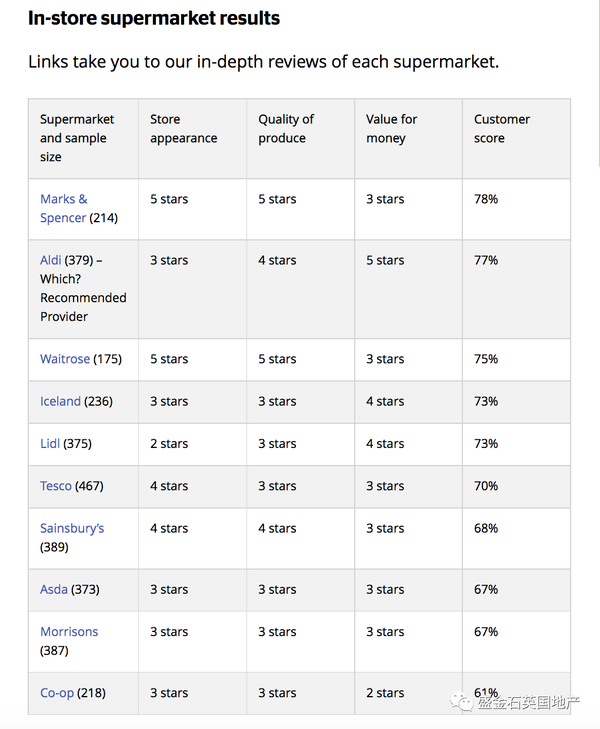
Task: Open the Aldi review link
Action: click(x=50, y=260)
